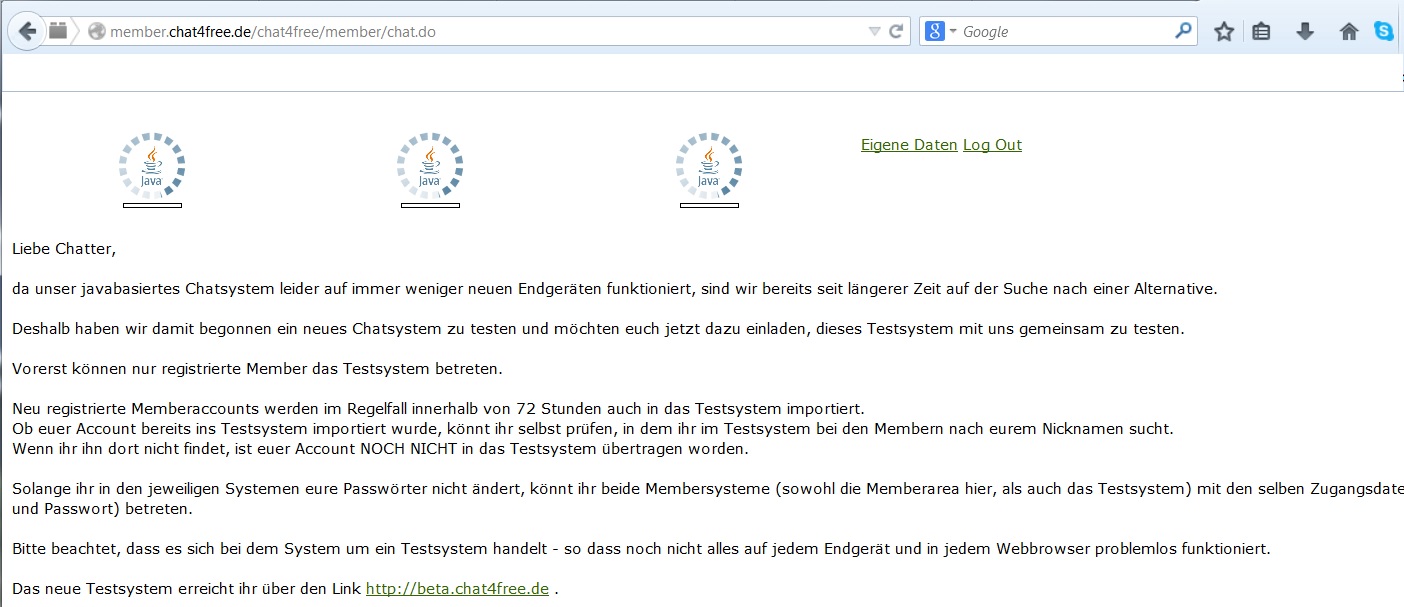Click the globe site identity icon
Screen dimensions: 1404x607
pyautogui.click(x=97, y=32)
